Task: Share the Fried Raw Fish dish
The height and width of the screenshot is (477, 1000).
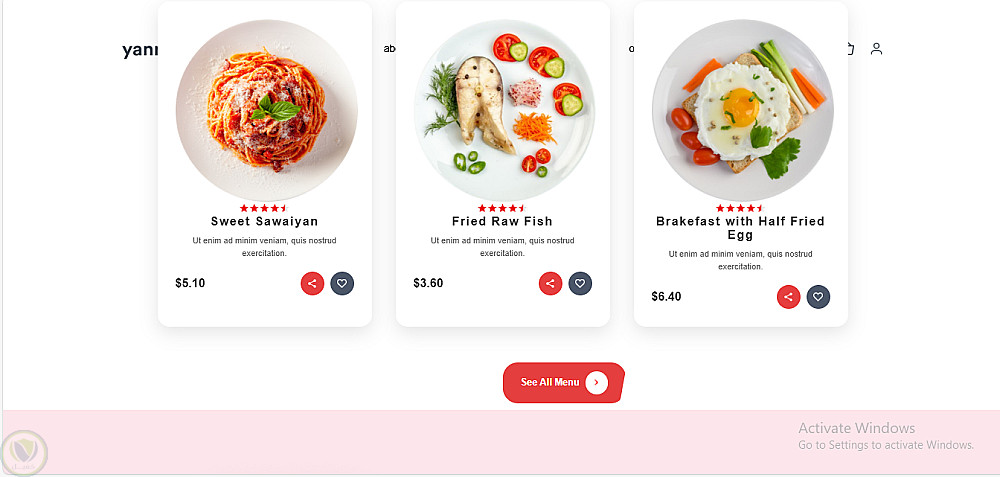Action: [550, 284]
